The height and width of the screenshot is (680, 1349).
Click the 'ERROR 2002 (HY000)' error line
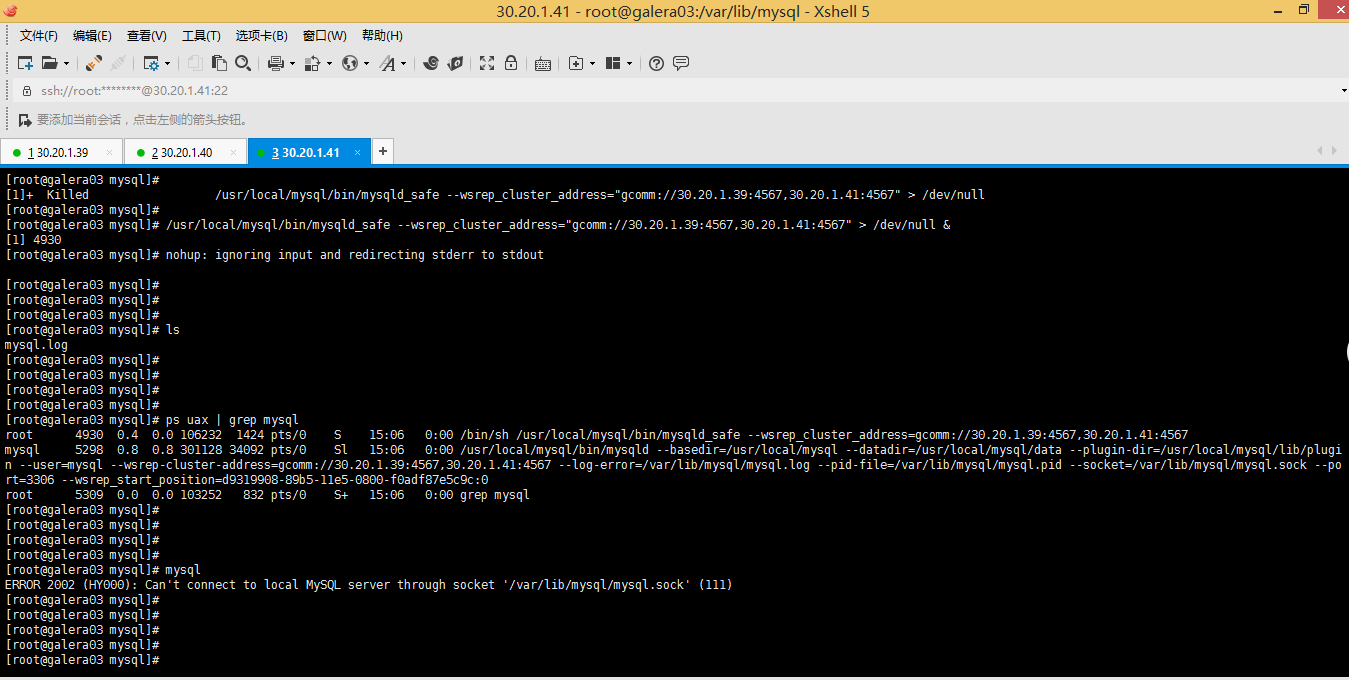369,585
